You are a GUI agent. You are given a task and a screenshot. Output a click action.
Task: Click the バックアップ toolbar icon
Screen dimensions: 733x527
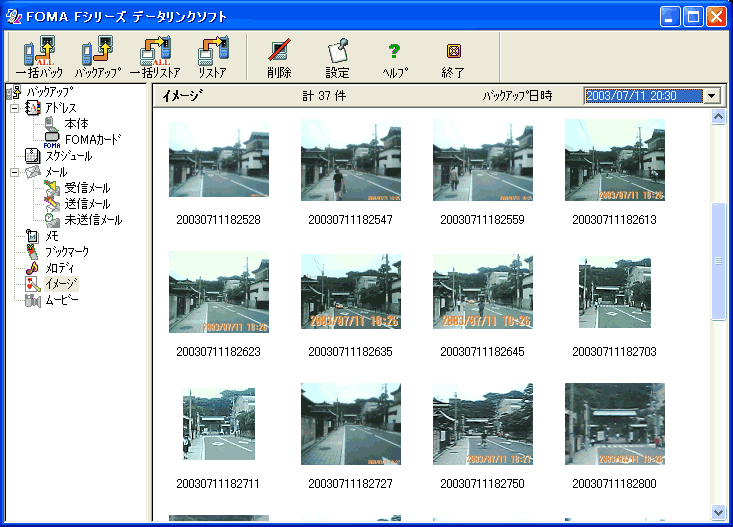(97, 56)
